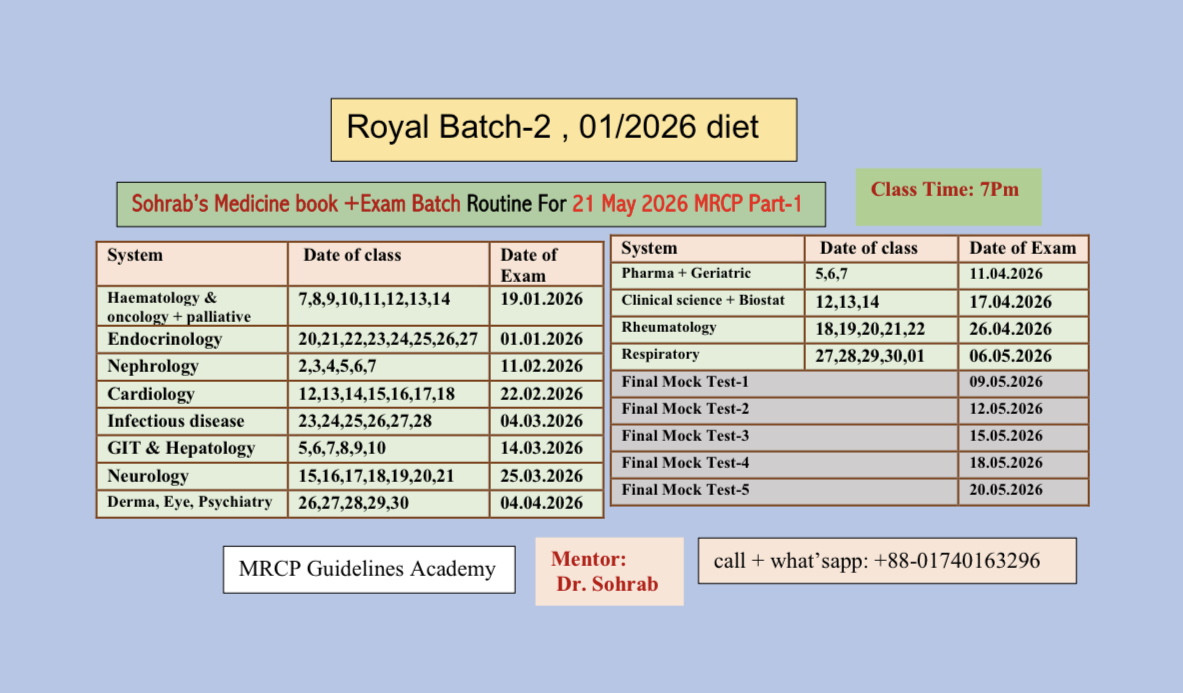Click the Final Mock Test-5 row label
This screenshot has width=1183, height=693.
685,490
